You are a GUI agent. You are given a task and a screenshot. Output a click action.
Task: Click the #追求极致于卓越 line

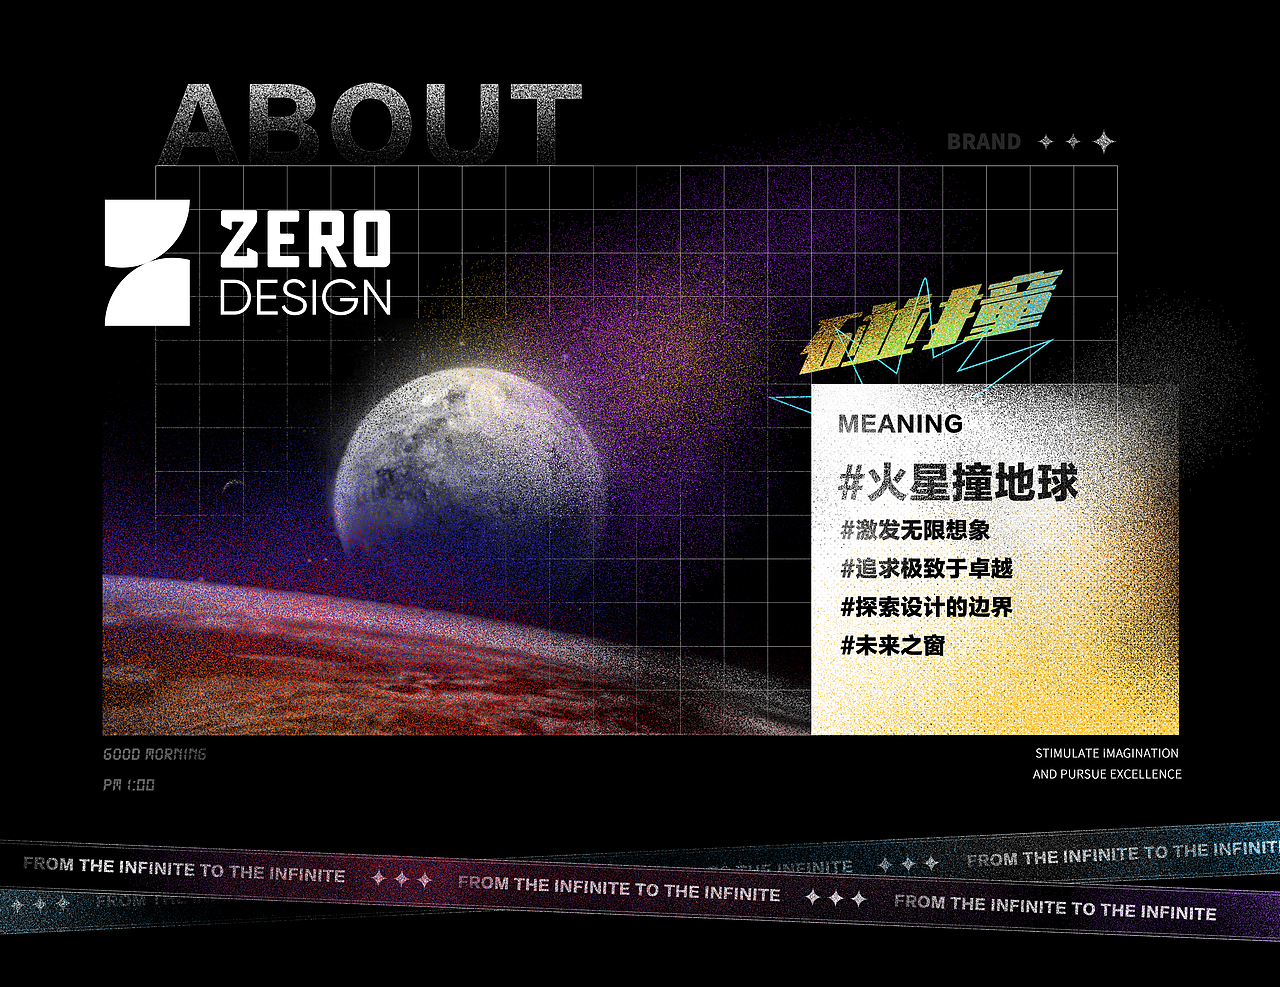coord(927,569)
